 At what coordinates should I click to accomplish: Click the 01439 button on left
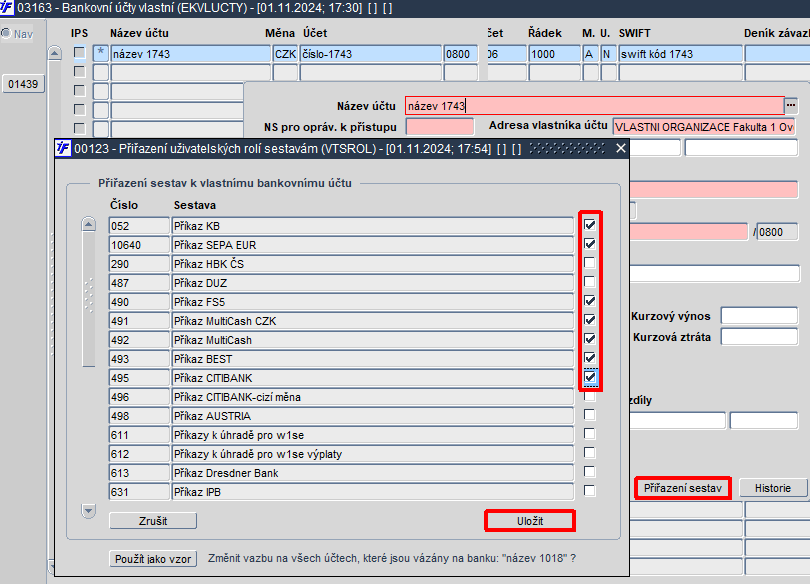click(x=23, y=84)
